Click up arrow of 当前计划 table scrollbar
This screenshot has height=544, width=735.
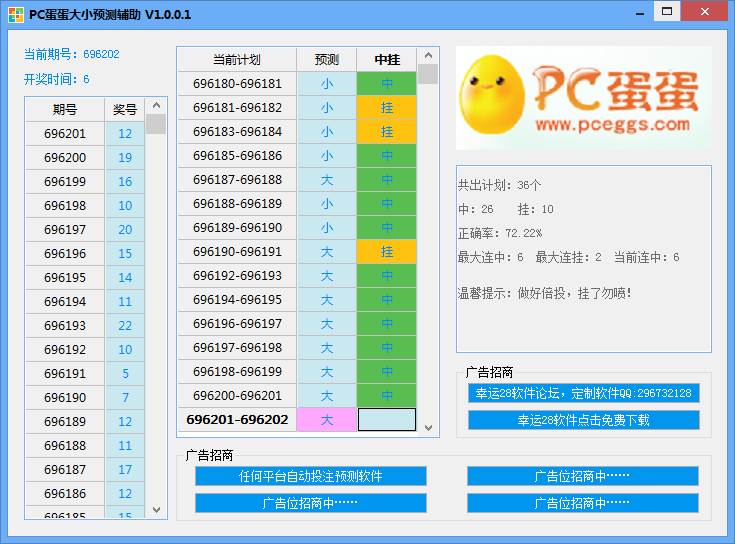(x=428, y=55)
